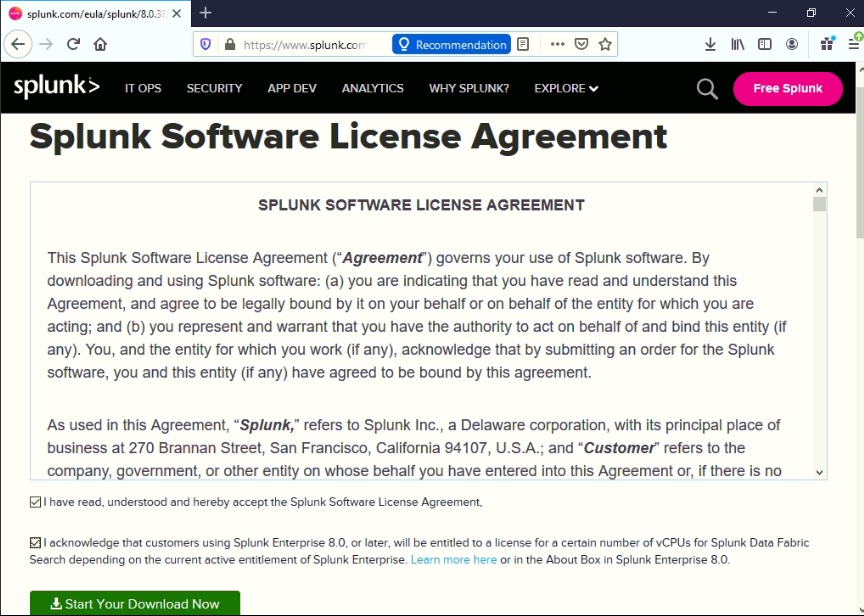This screenshot has height=616, width=864.
Task: Open the SECURITY menu
Action: tap(214, 88)
